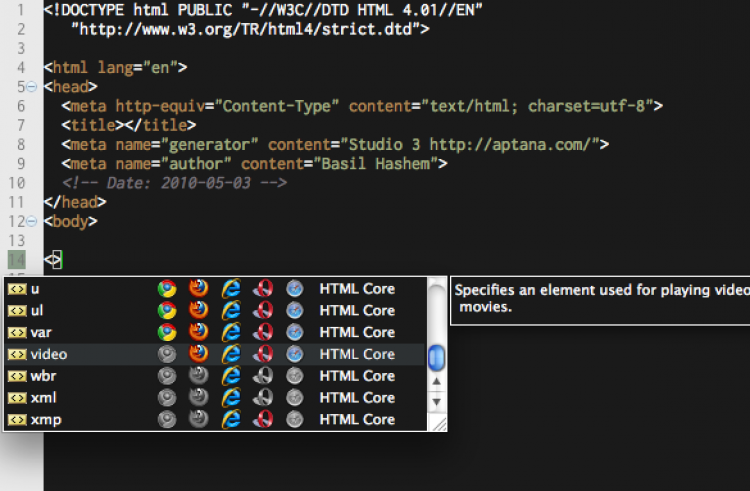Collapse the body element fold marker

point(32,221)
